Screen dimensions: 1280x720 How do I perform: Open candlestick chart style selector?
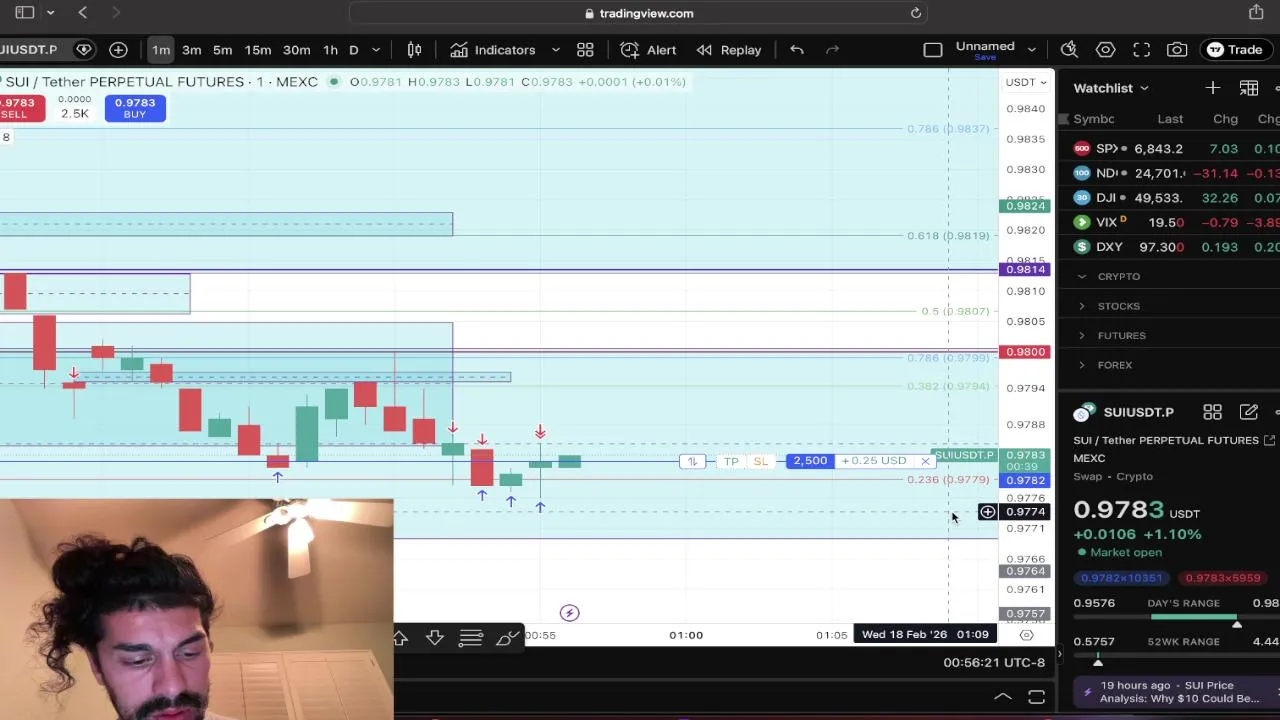point(414,50)
